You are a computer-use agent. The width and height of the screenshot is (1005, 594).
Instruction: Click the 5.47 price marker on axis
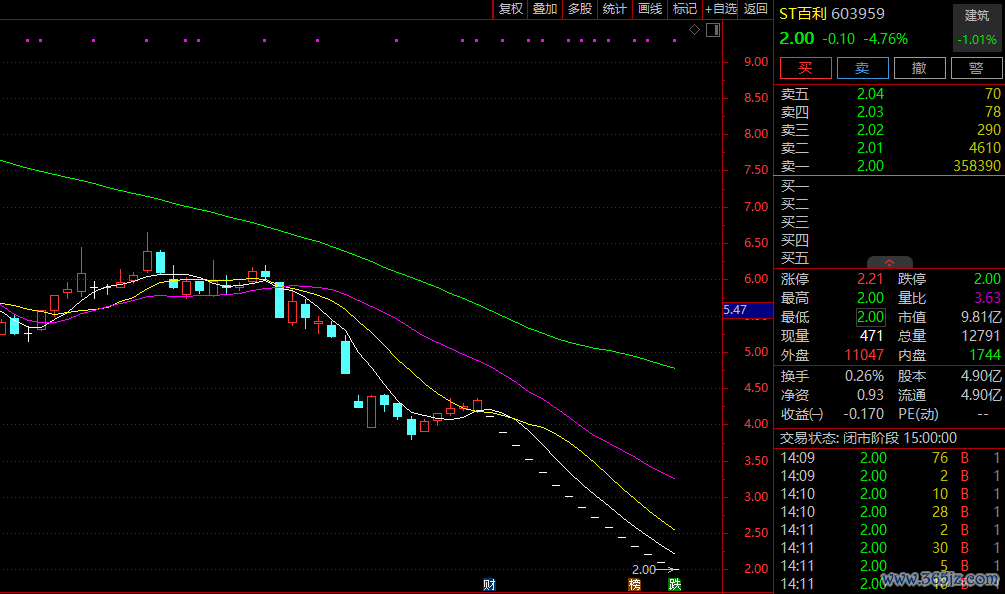[x=747, y=310]
